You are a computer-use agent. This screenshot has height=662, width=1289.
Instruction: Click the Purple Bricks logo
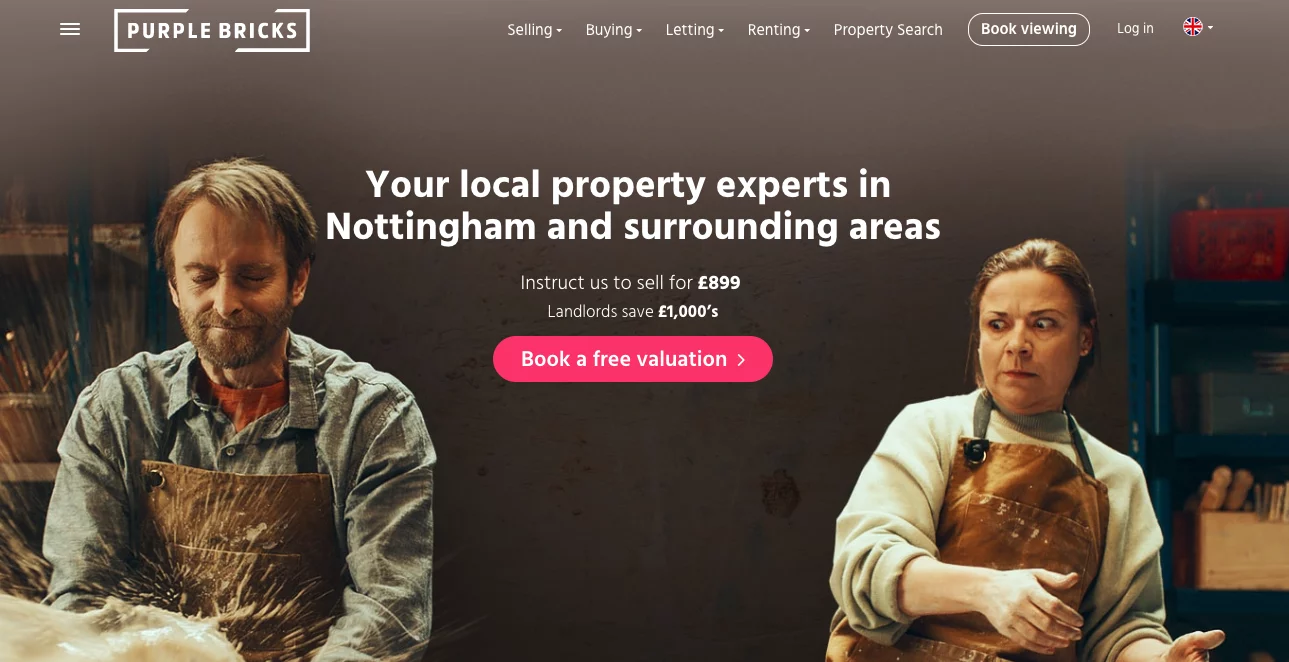pos(212,30)
